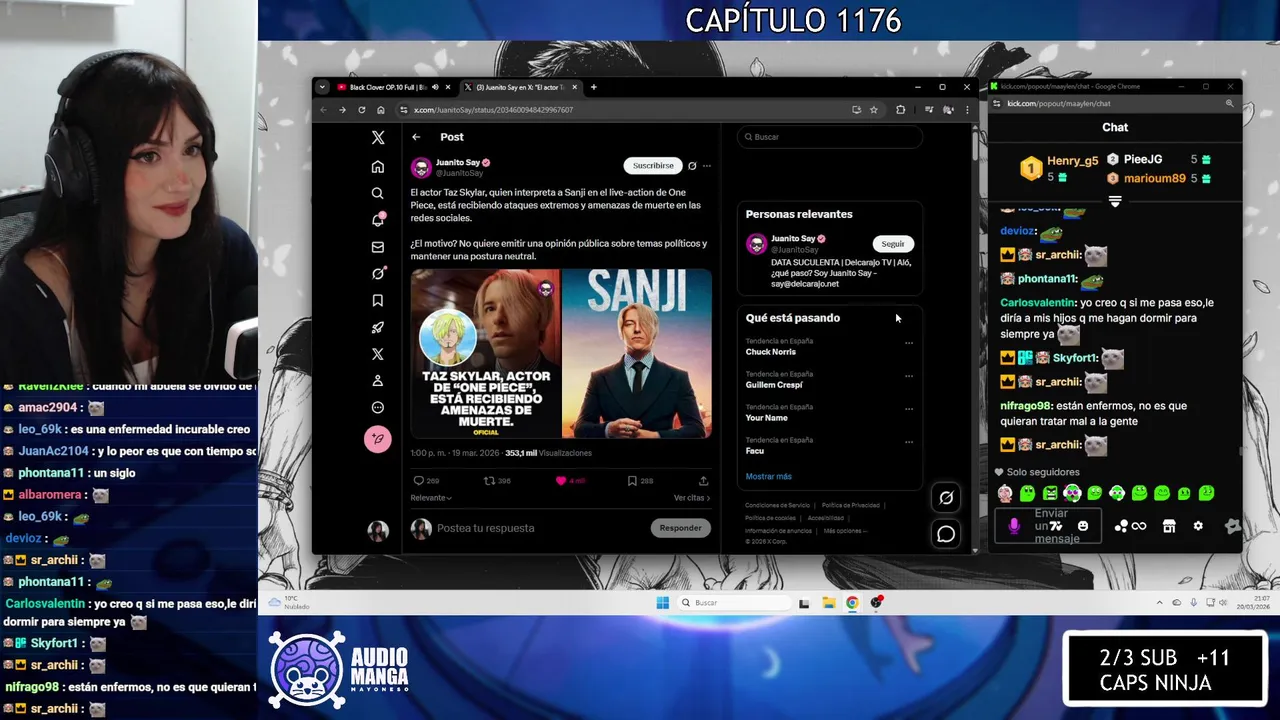Mute audio on Black Clover tab

pyautogui.click(x=435, y=87)
